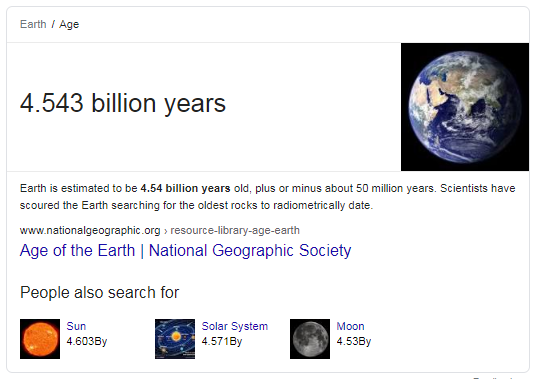This screenshot has height=379, width=536.
Task: Click the www.nationalgeographic.org URL text
Action: click(90, 231)
